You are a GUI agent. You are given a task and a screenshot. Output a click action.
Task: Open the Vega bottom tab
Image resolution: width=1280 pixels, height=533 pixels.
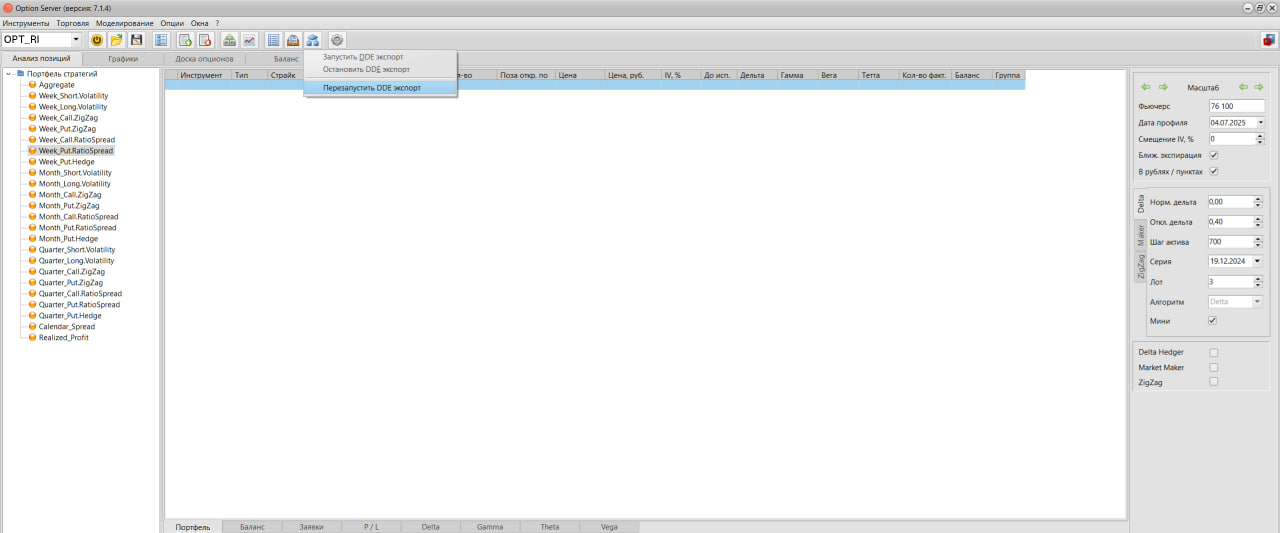click(x=609, y=526)
